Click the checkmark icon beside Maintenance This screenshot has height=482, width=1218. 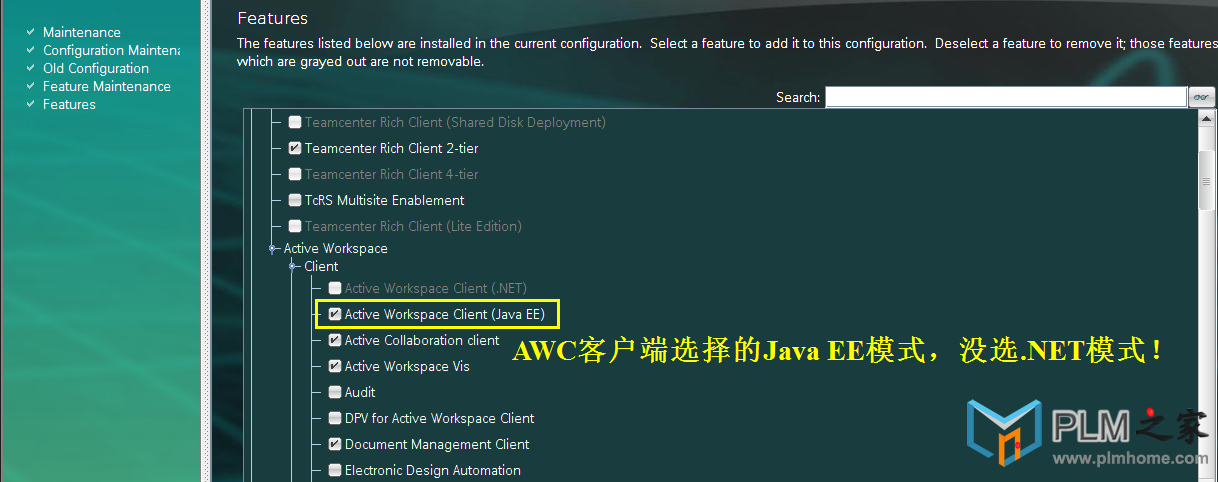pos(32,32)
